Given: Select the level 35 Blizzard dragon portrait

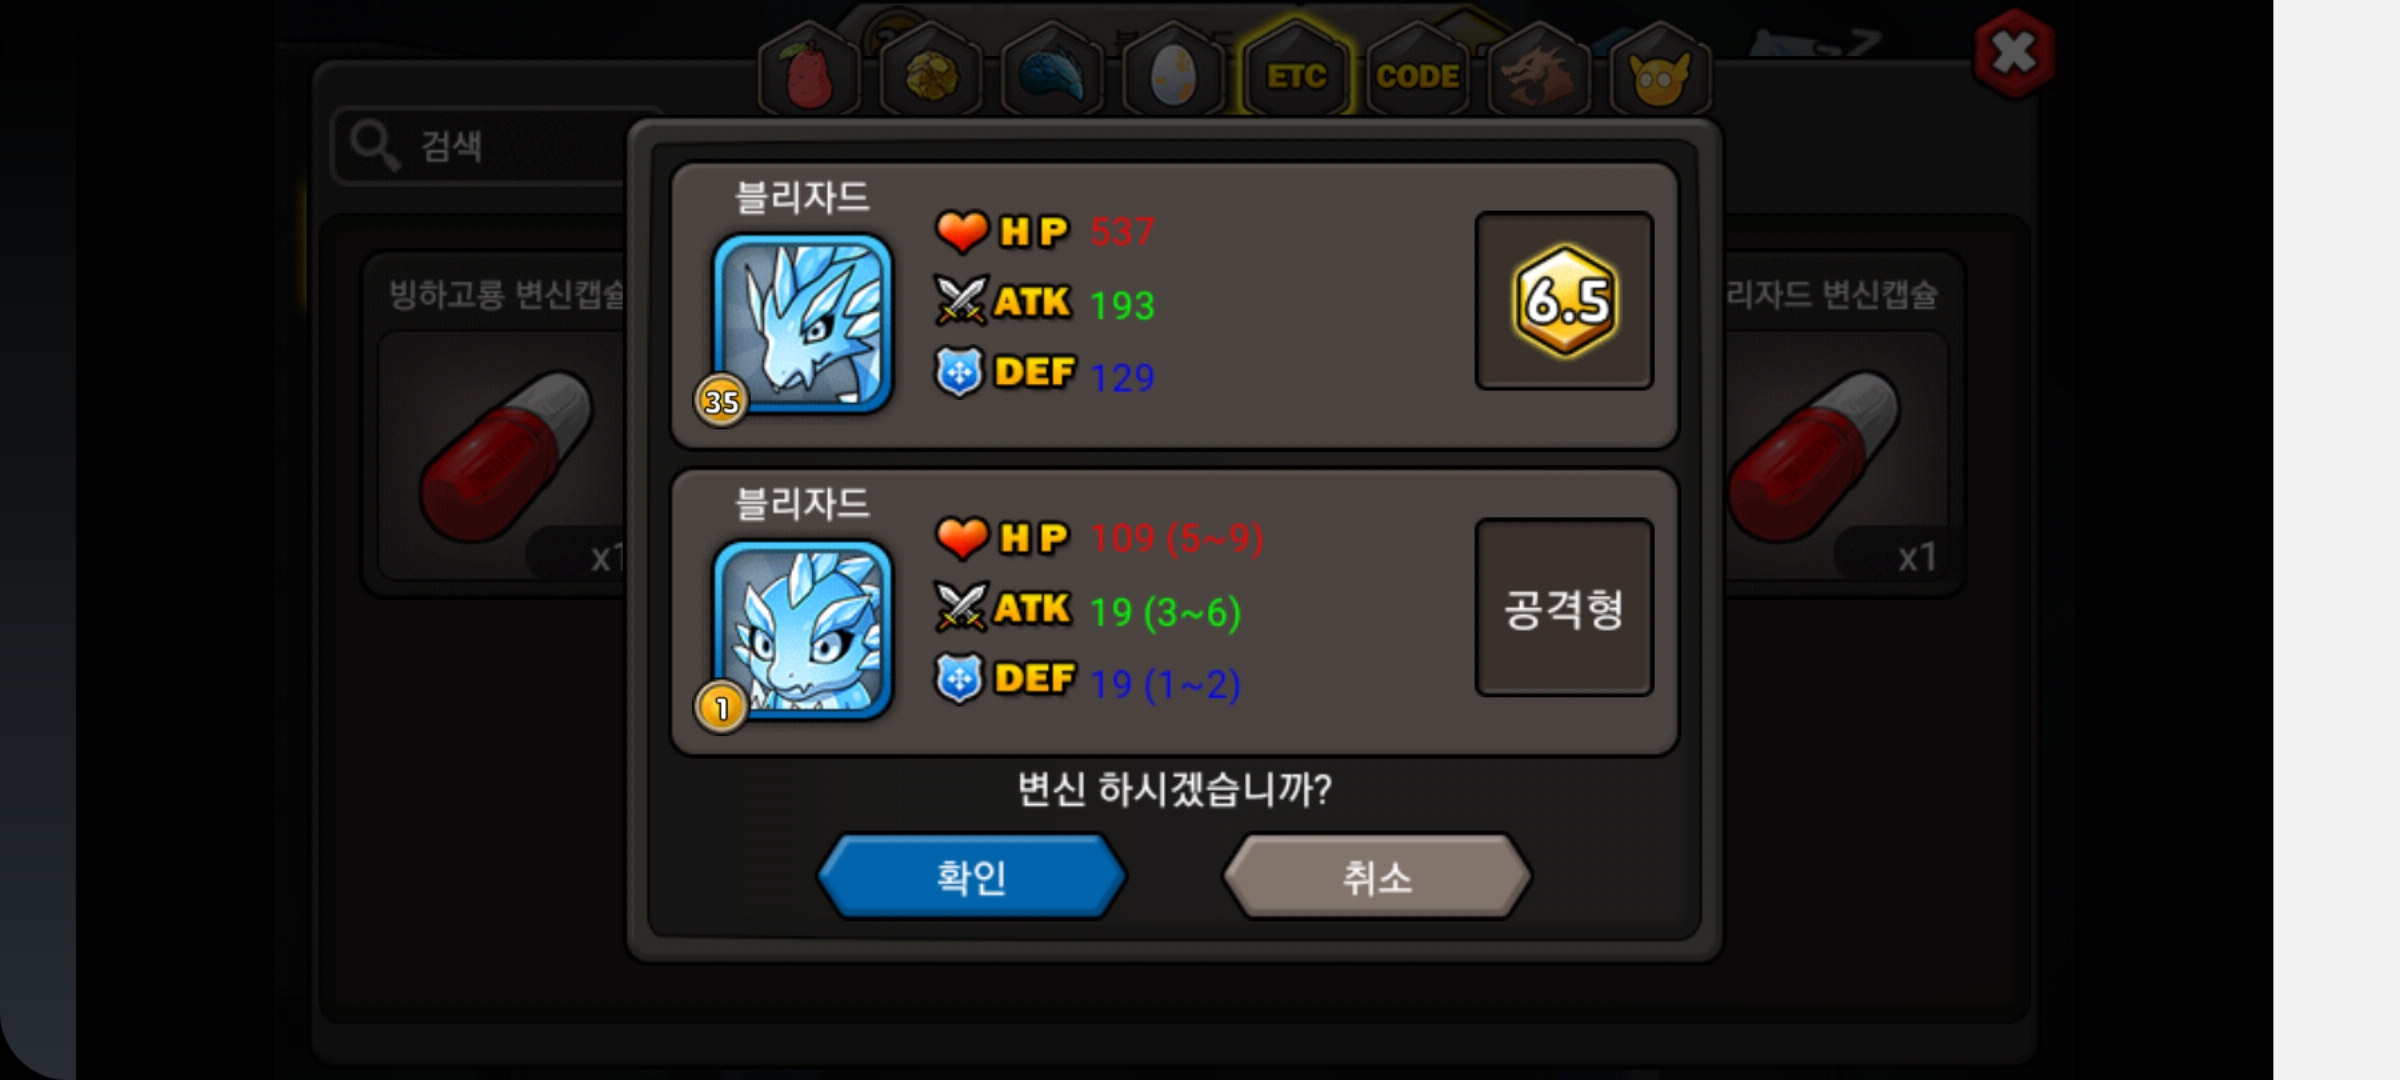Looking at the screenshot, I should click(x=802, y=322).
